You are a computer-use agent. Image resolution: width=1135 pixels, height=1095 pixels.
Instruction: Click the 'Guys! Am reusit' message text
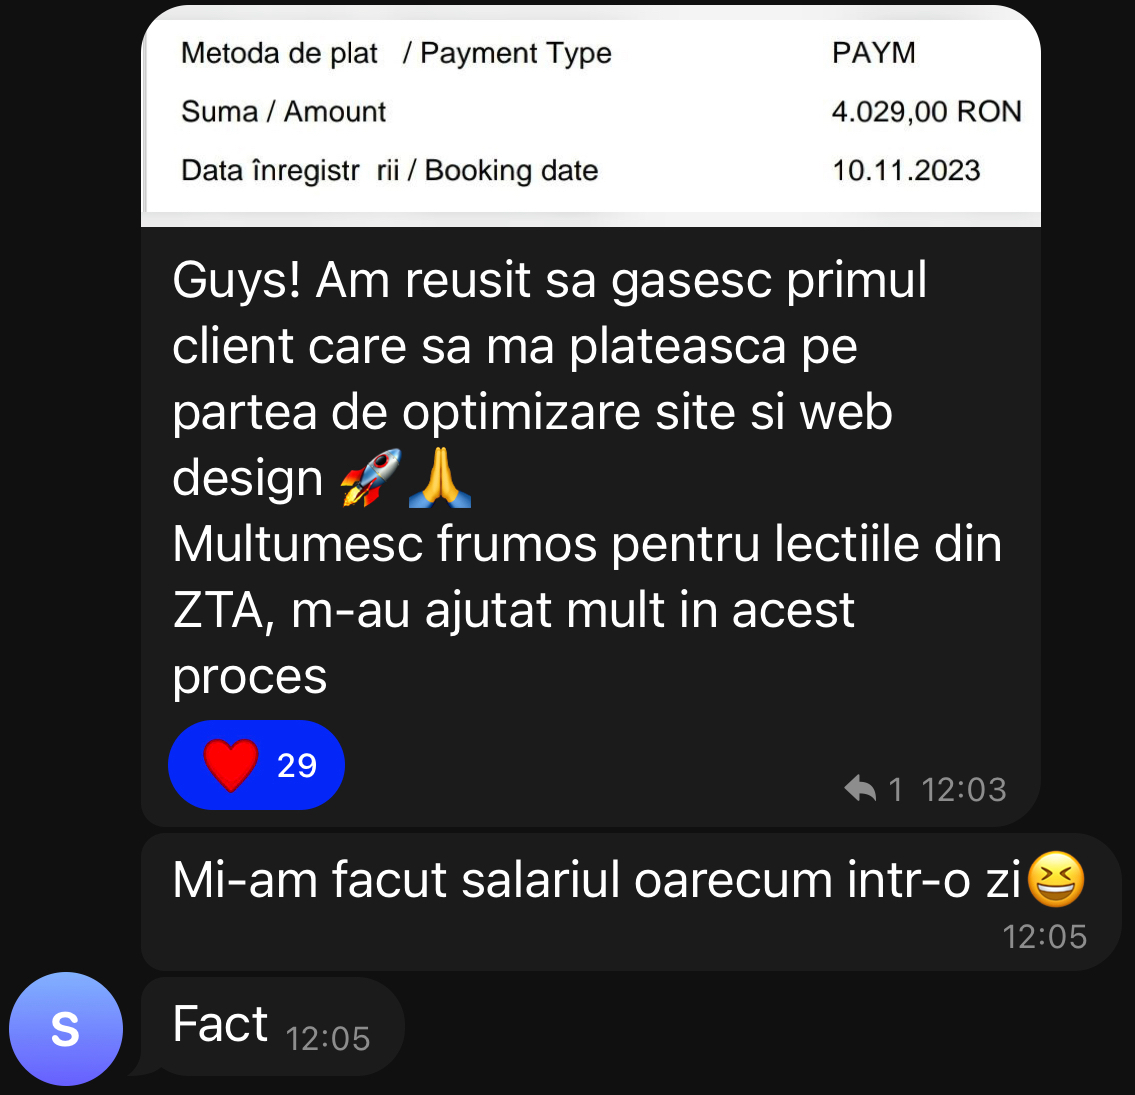pyautogui.click(x=587, y=478)
